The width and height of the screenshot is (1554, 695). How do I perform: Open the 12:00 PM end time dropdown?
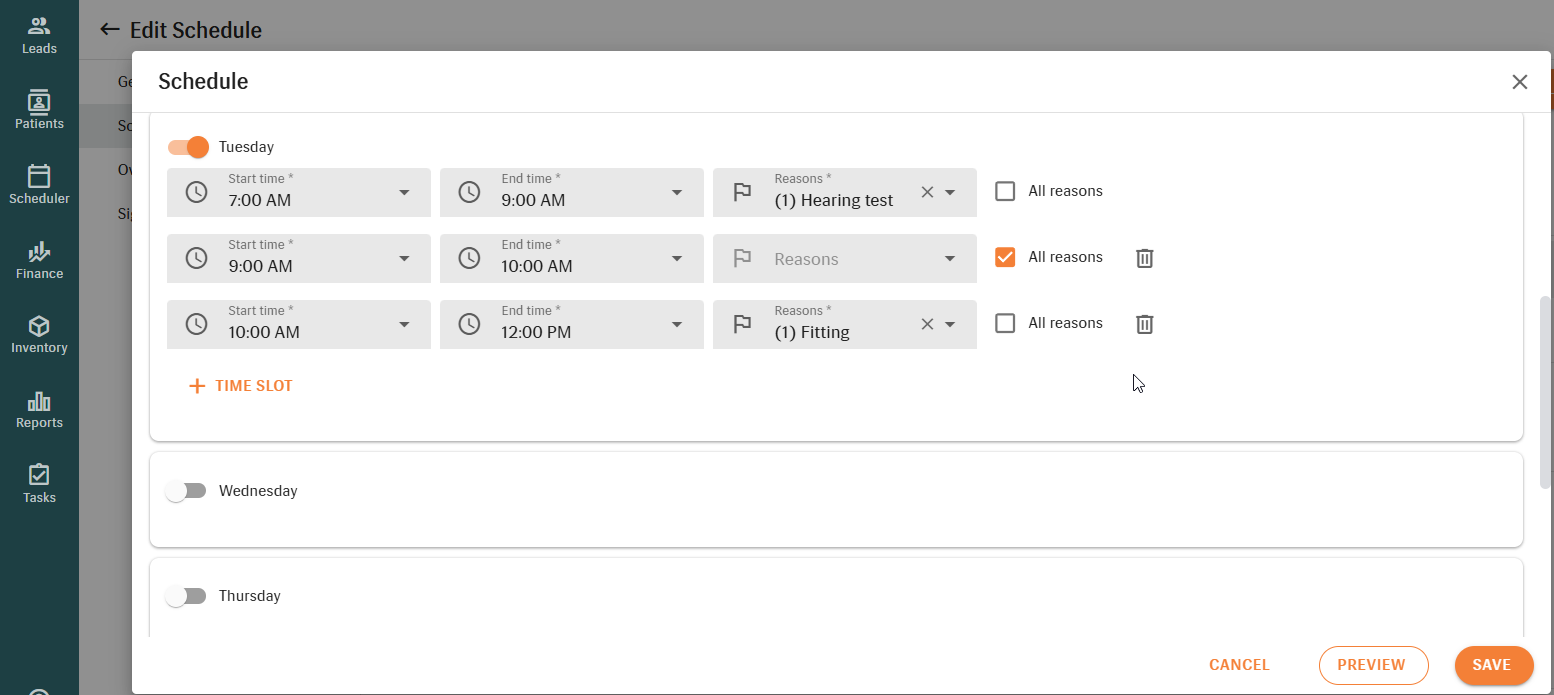pyautogui.click(x=677, y=324)
